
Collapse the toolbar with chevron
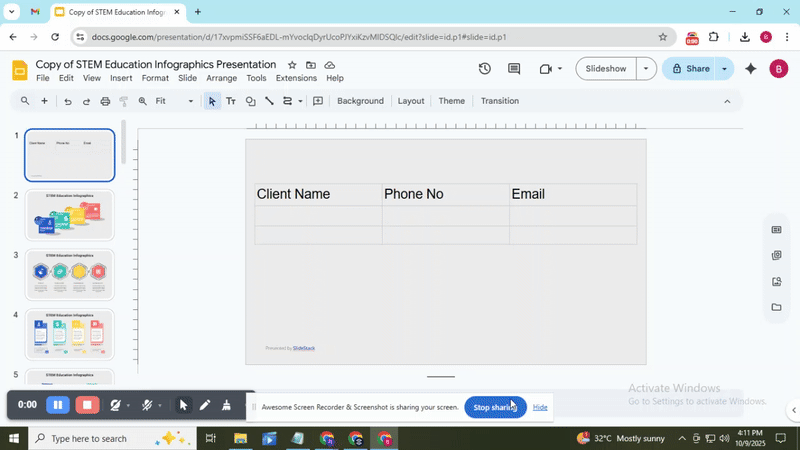click(x=727, y=101)
